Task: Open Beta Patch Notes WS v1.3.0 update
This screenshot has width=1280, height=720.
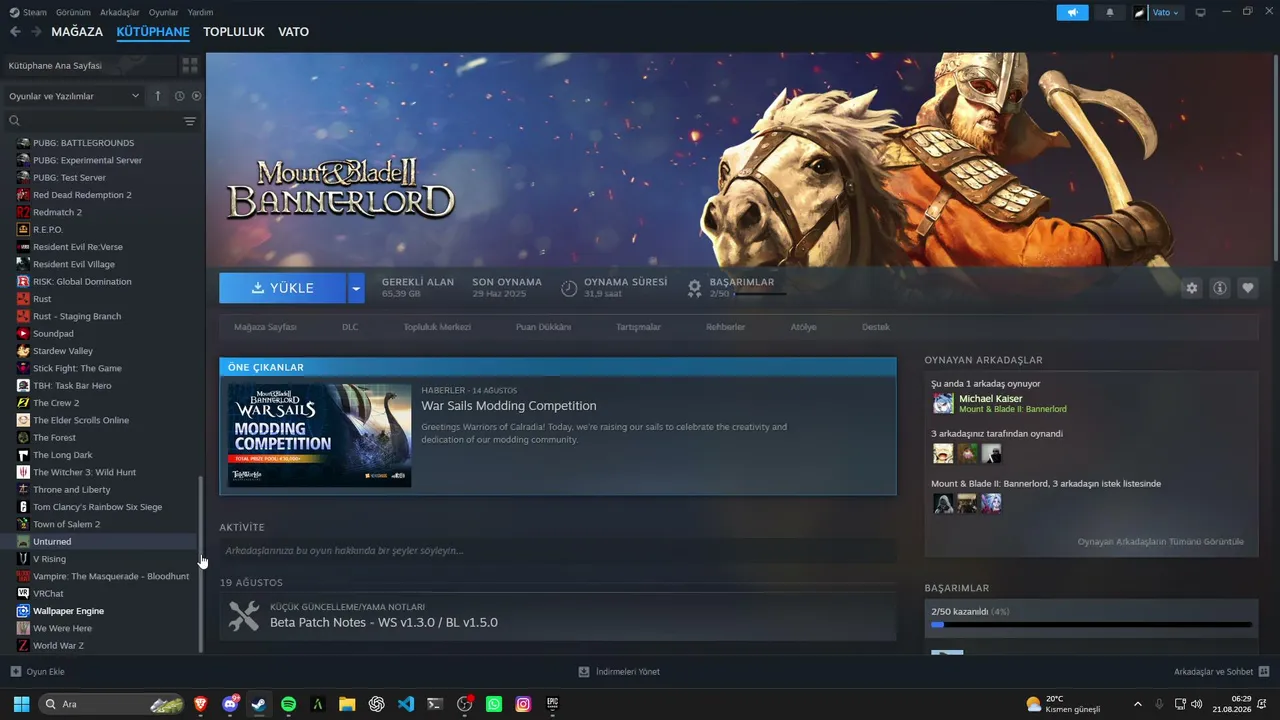Action: coord(384,622)
